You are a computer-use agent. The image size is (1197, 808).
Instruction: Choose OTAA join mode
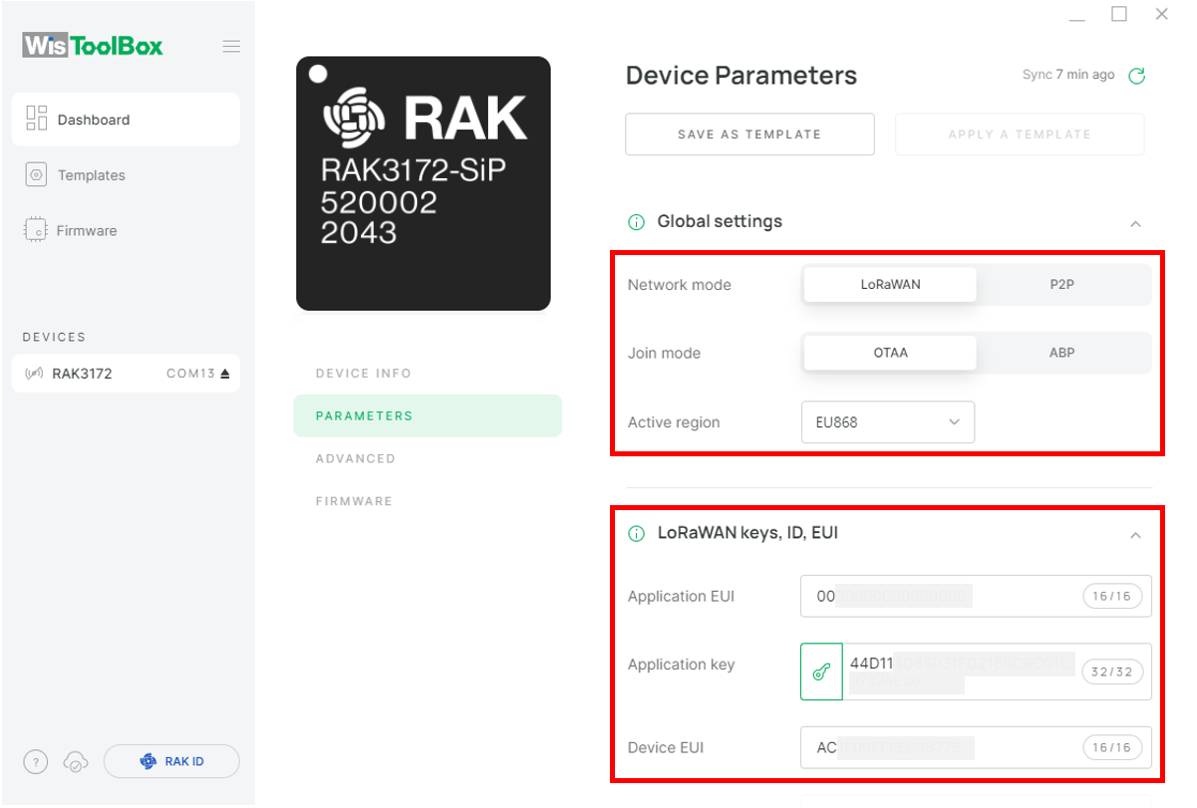(x=890, y=353)
